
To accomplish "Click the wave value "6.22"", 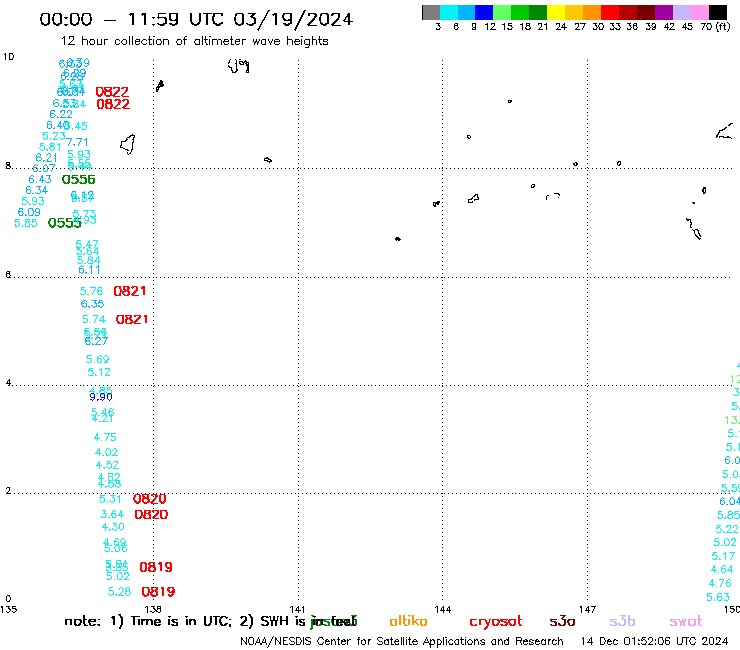I will (x=61, y=114).
